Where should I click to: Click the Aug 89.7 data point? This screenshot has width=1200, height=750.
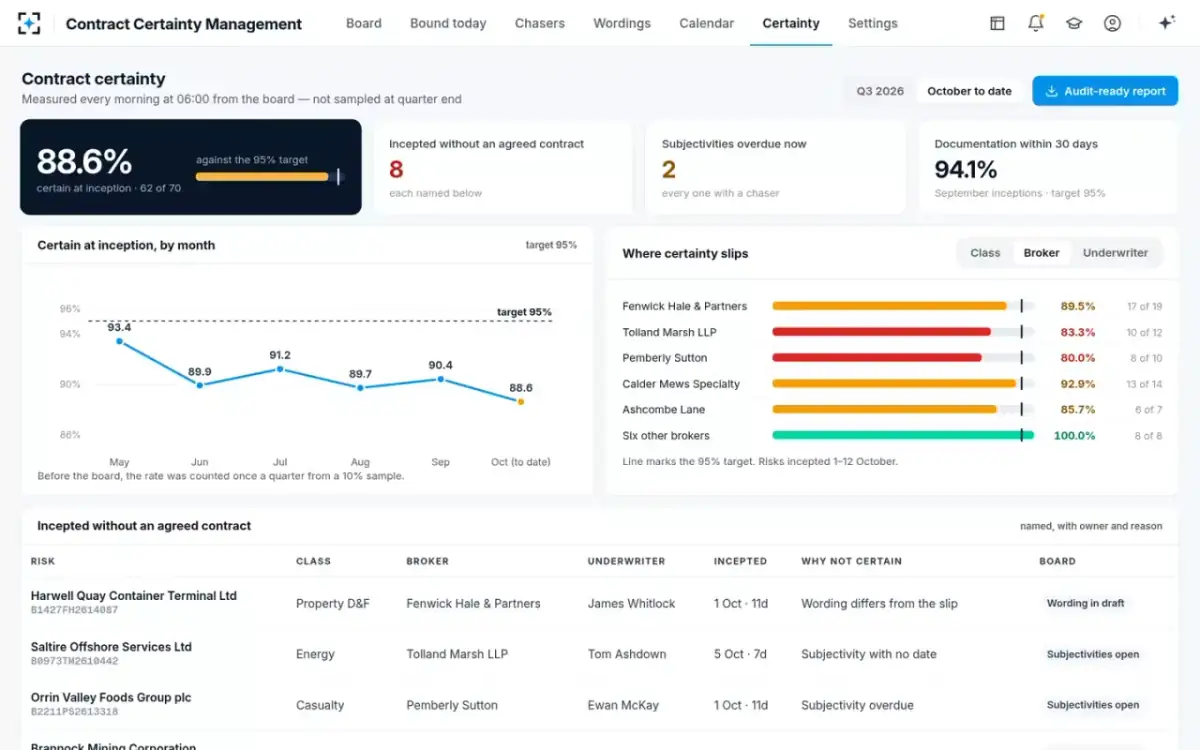tap(360, 387)
